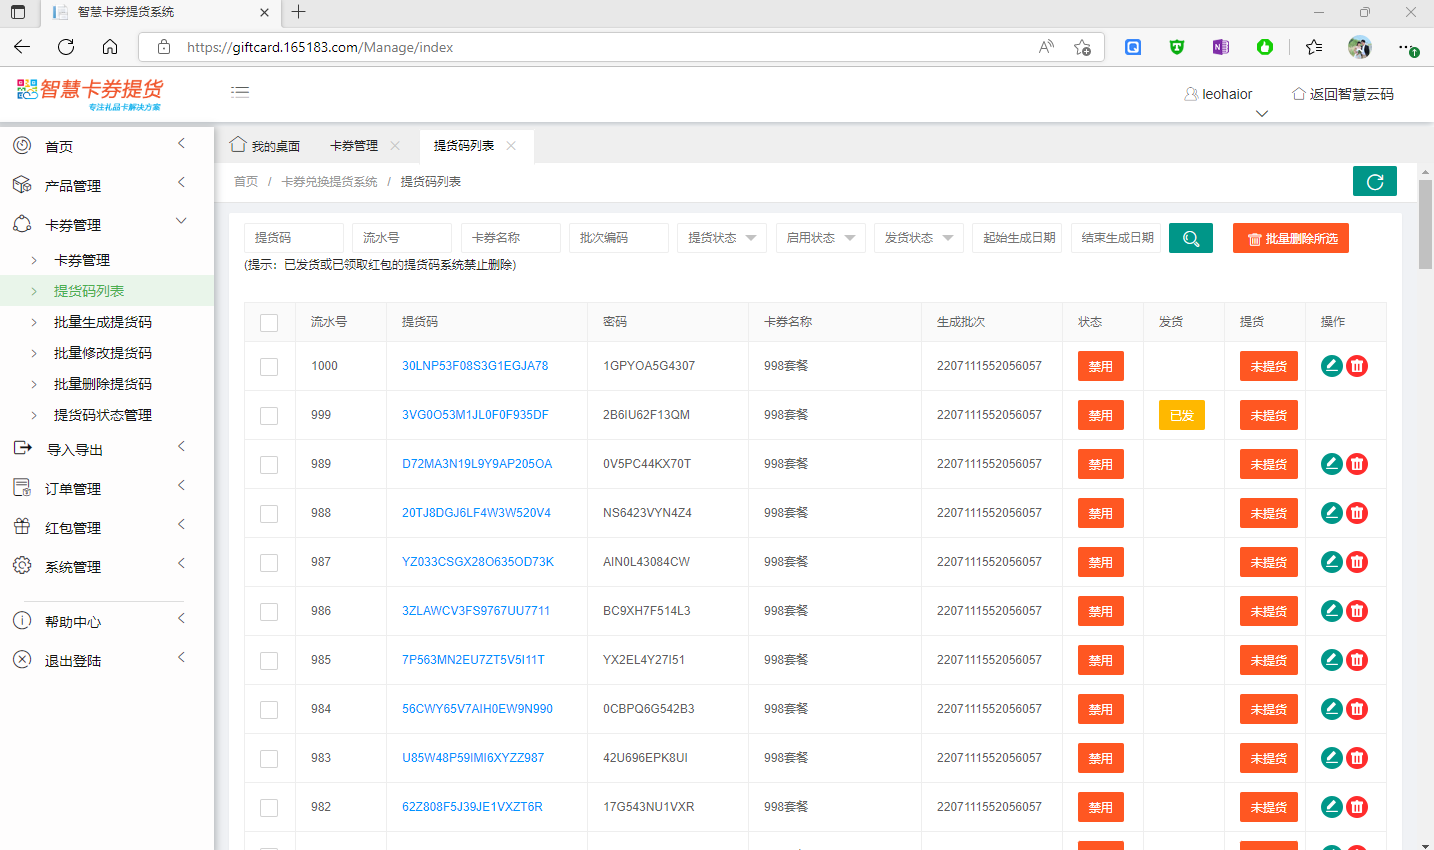
Task: Click edit icon for serial number 1000
Action: pos(1331,366)
